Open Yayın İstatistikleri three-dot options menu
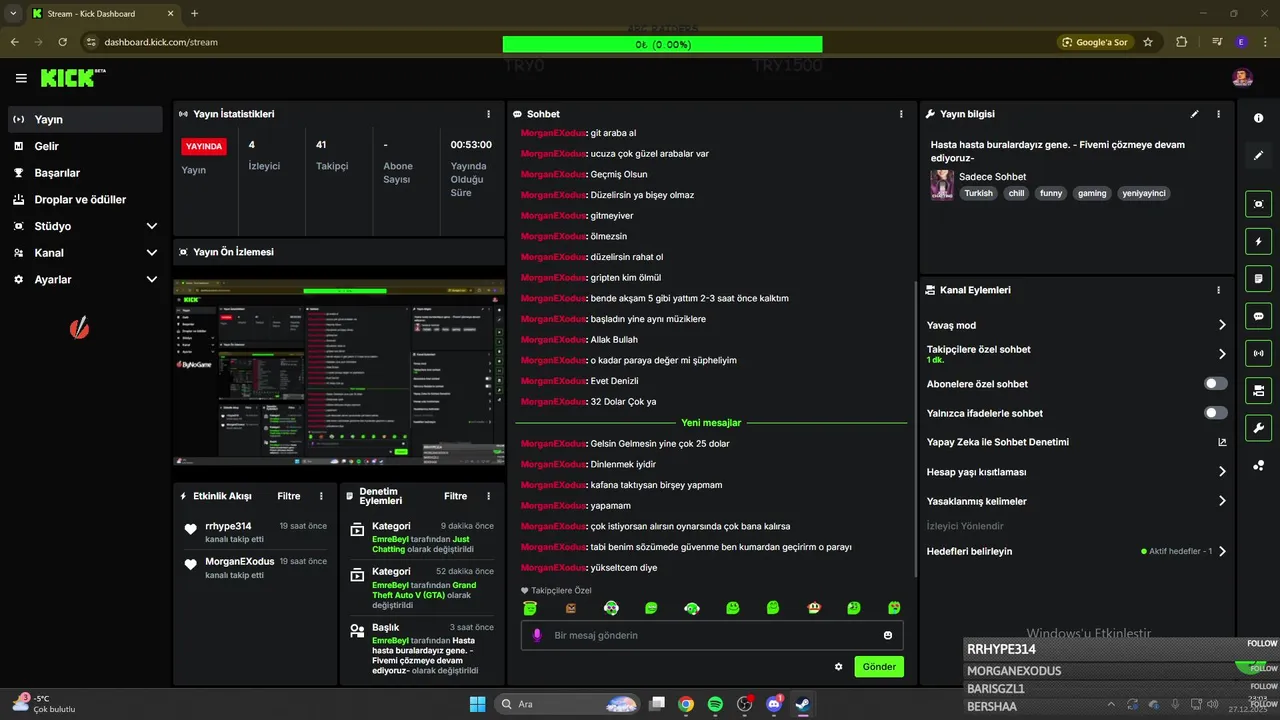 (488, 114)
